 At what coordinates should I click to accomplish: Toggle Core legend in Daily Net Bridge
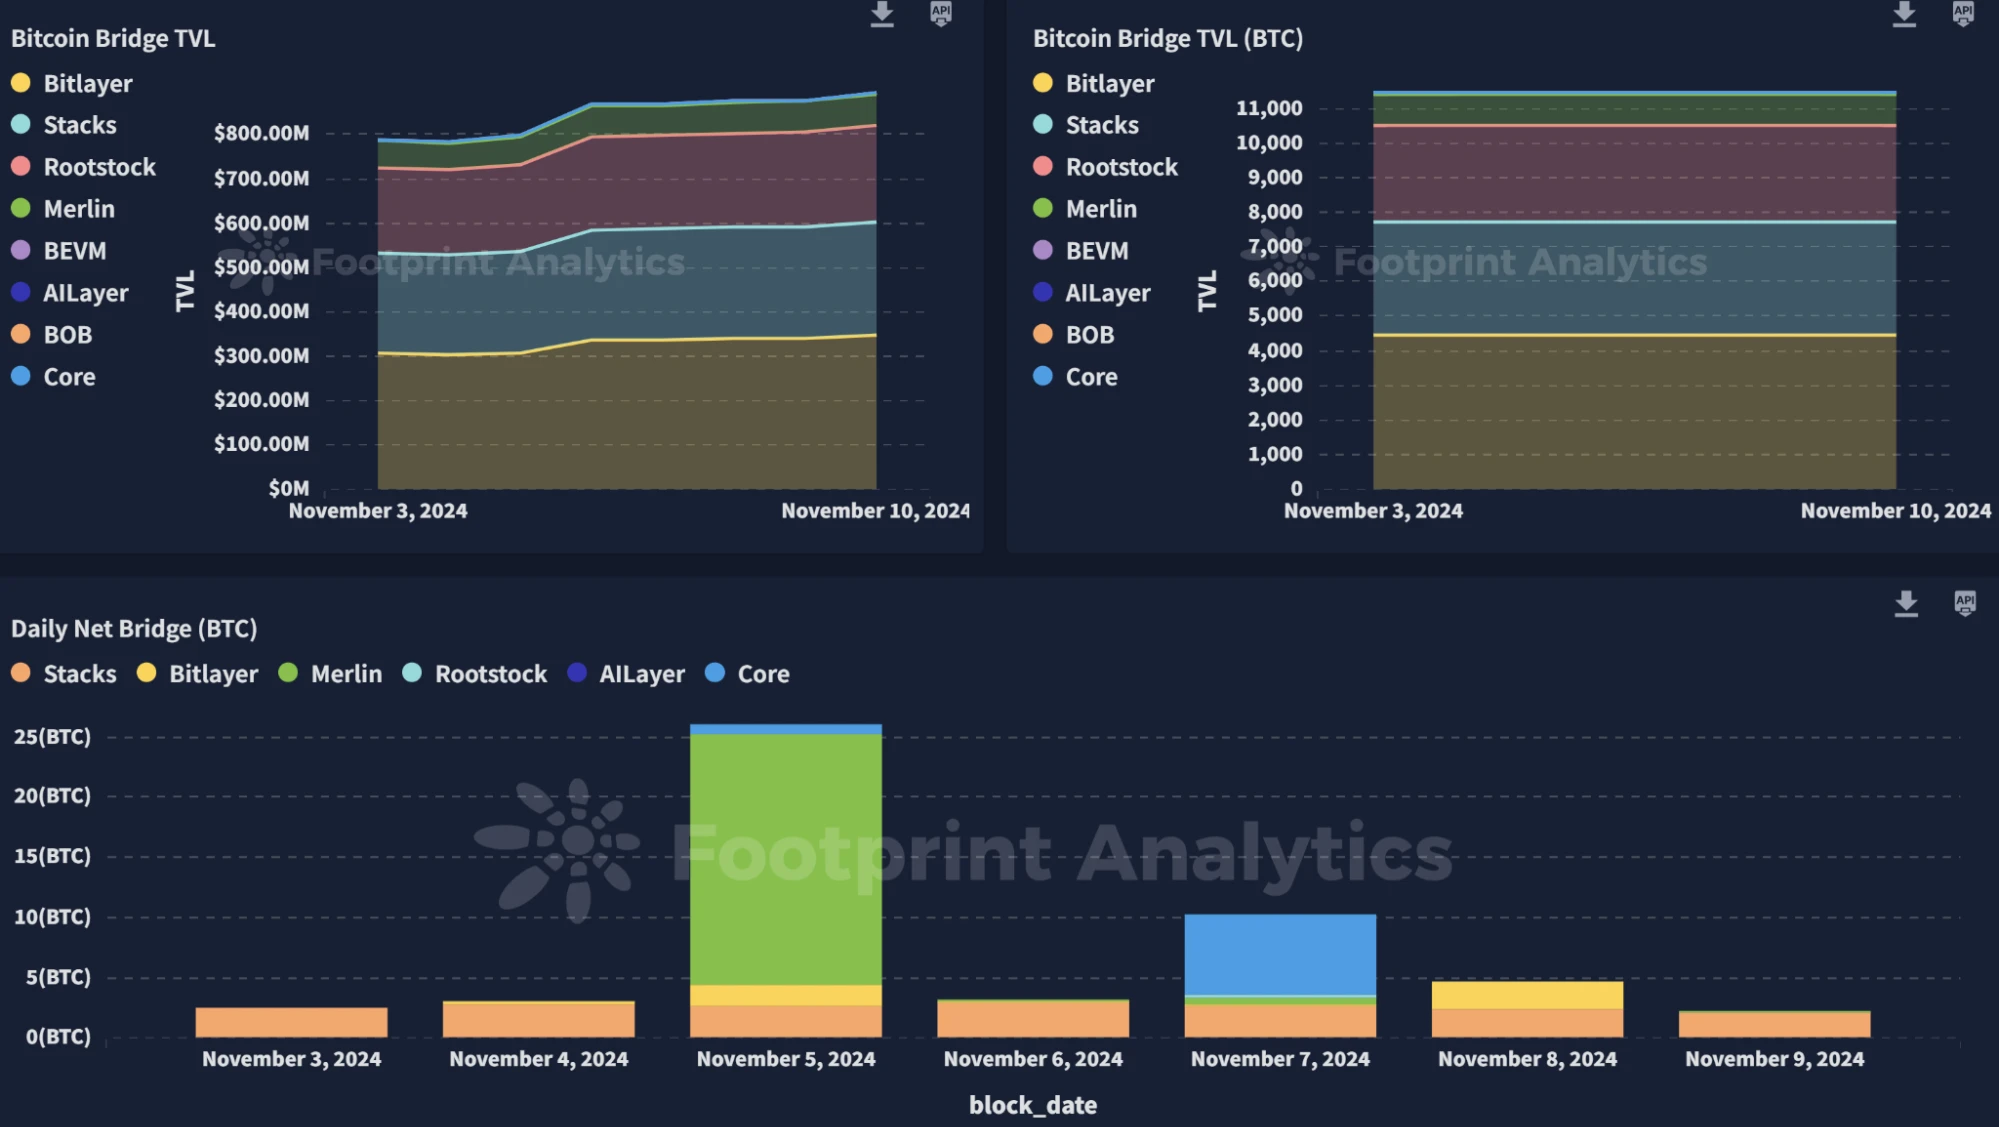tap(747, 674)
